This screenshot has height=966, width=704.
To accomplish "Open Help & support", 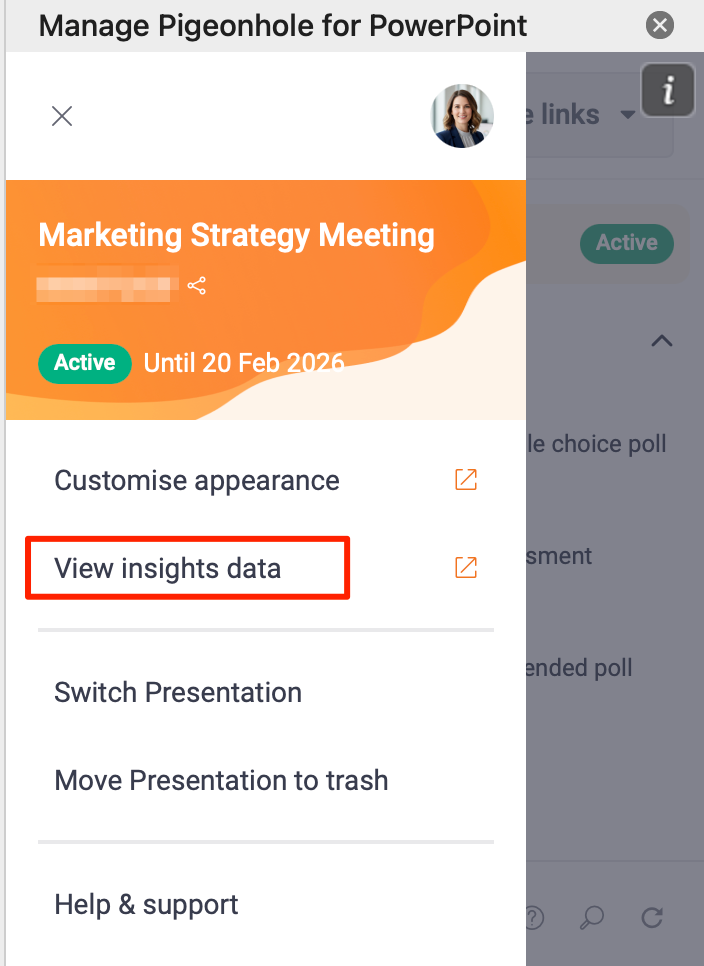I will [146, 905].
